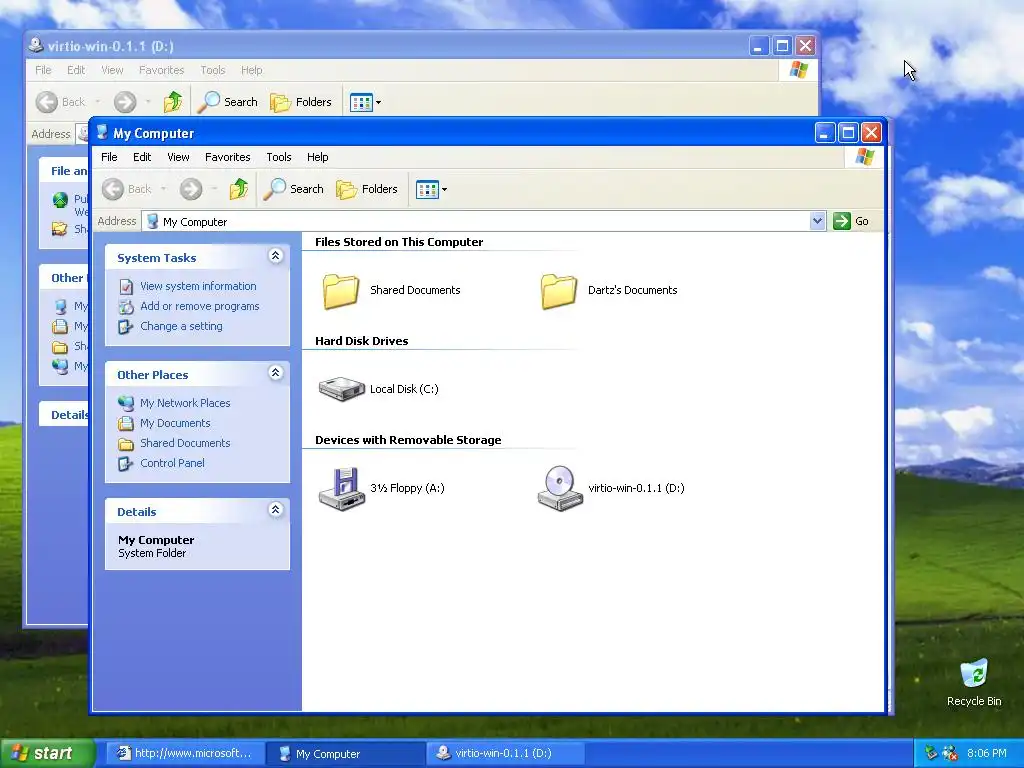The width and height of the screenshot is (1024, 768).
Task: Select the 3½ Floppy (A:) drive icon
Action: [x=342, y=488]
